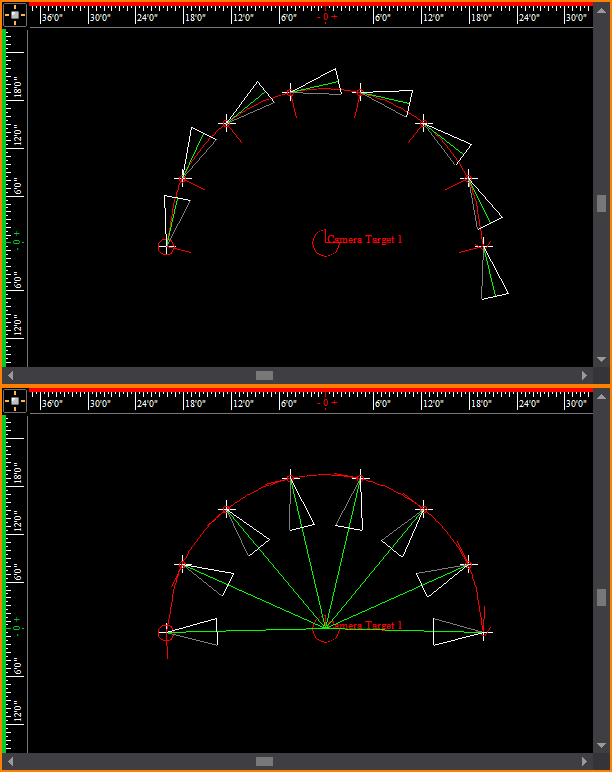
Task: Click the ruler origin icon in top viewport
Action: pos(14,16)
